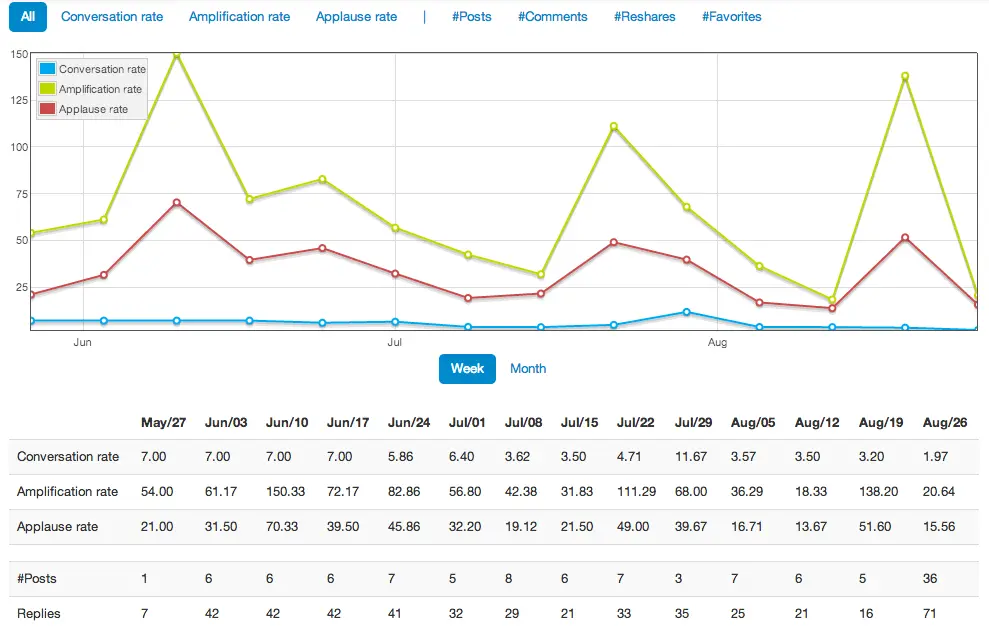989x627 pixels.
Task: Click the Replies row label
Action: point(39,613)
